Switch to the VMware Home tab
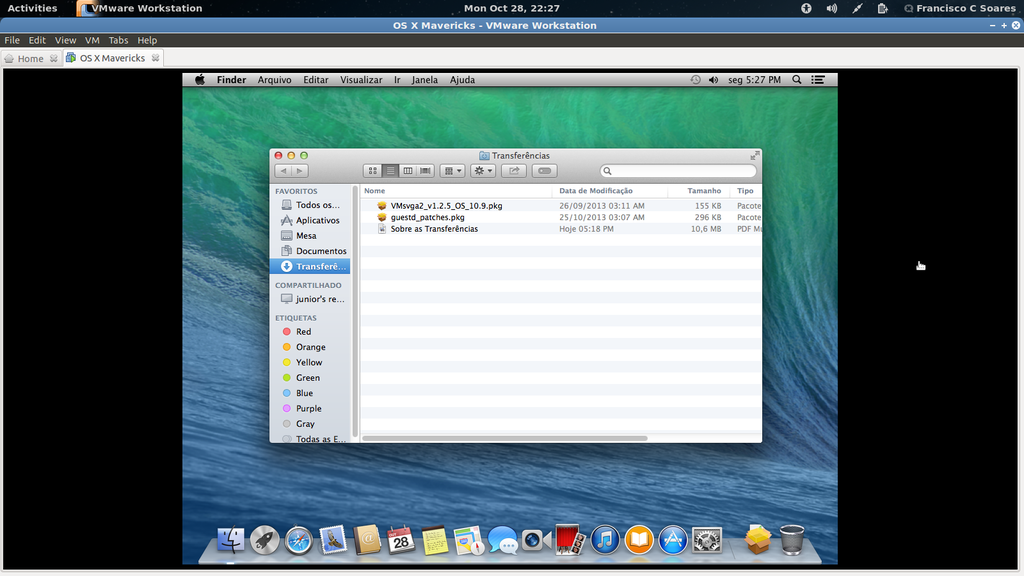This screenshot has width=1024, height=576. [x=30, y=58]
